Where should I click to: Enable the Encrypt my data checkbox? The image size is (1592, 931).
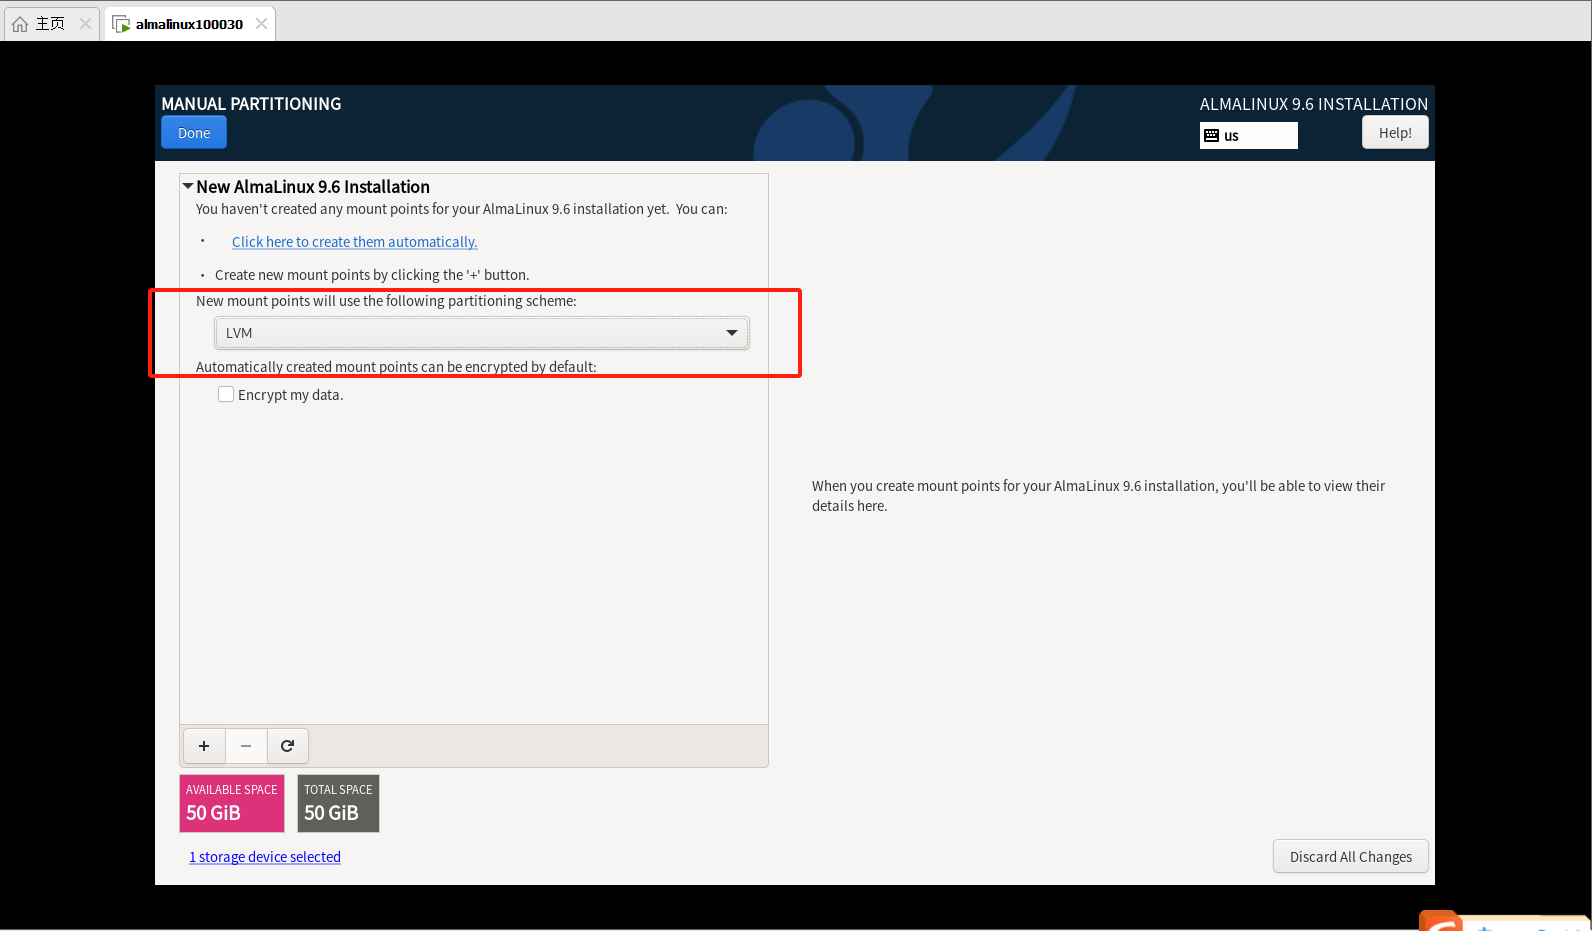pos(226,395)
